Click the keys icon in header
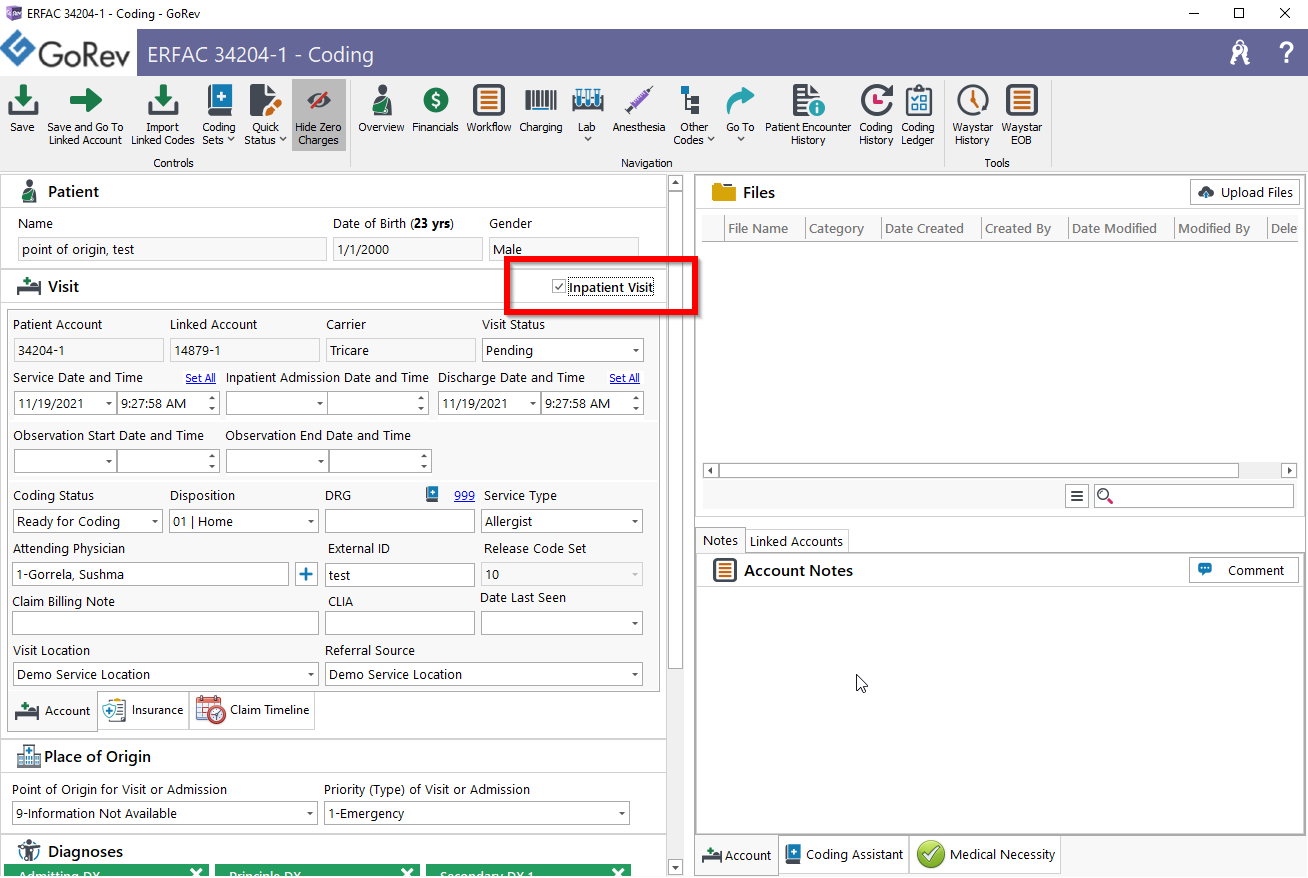The width and height of the screenshot is (1308, 878). click(x=1240, y=53)
